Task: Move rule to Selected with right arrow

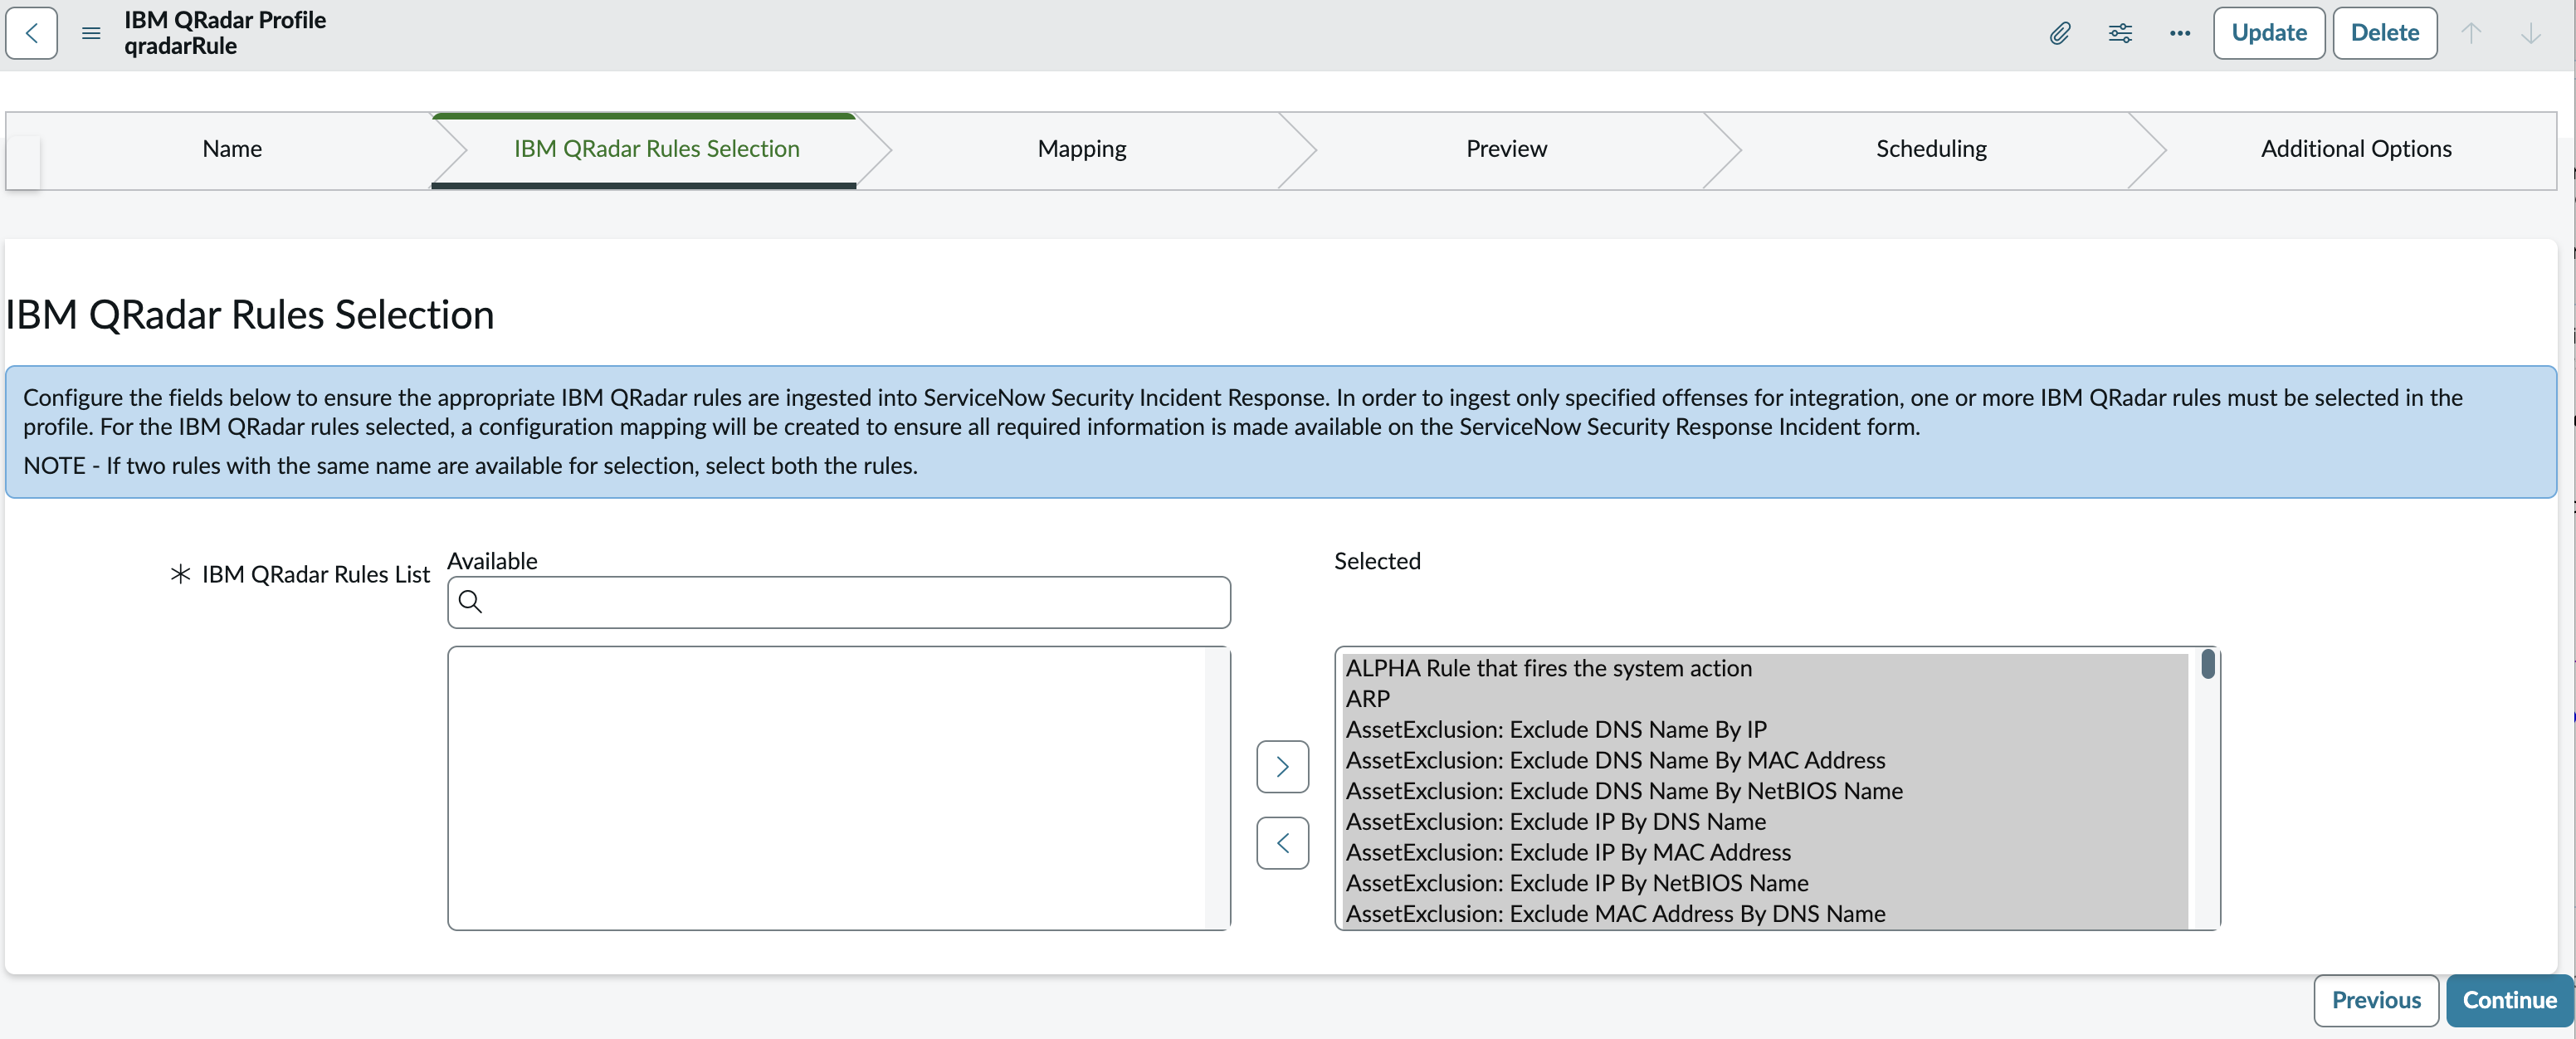Action: (x=1282, y=767)
